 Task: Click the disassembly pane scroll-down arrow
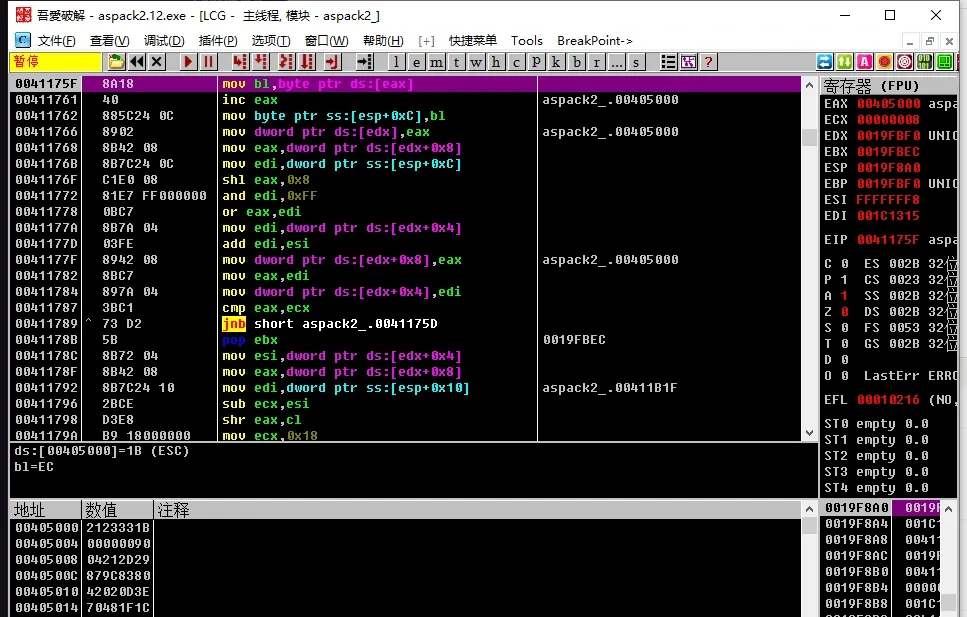click(810, 433)
